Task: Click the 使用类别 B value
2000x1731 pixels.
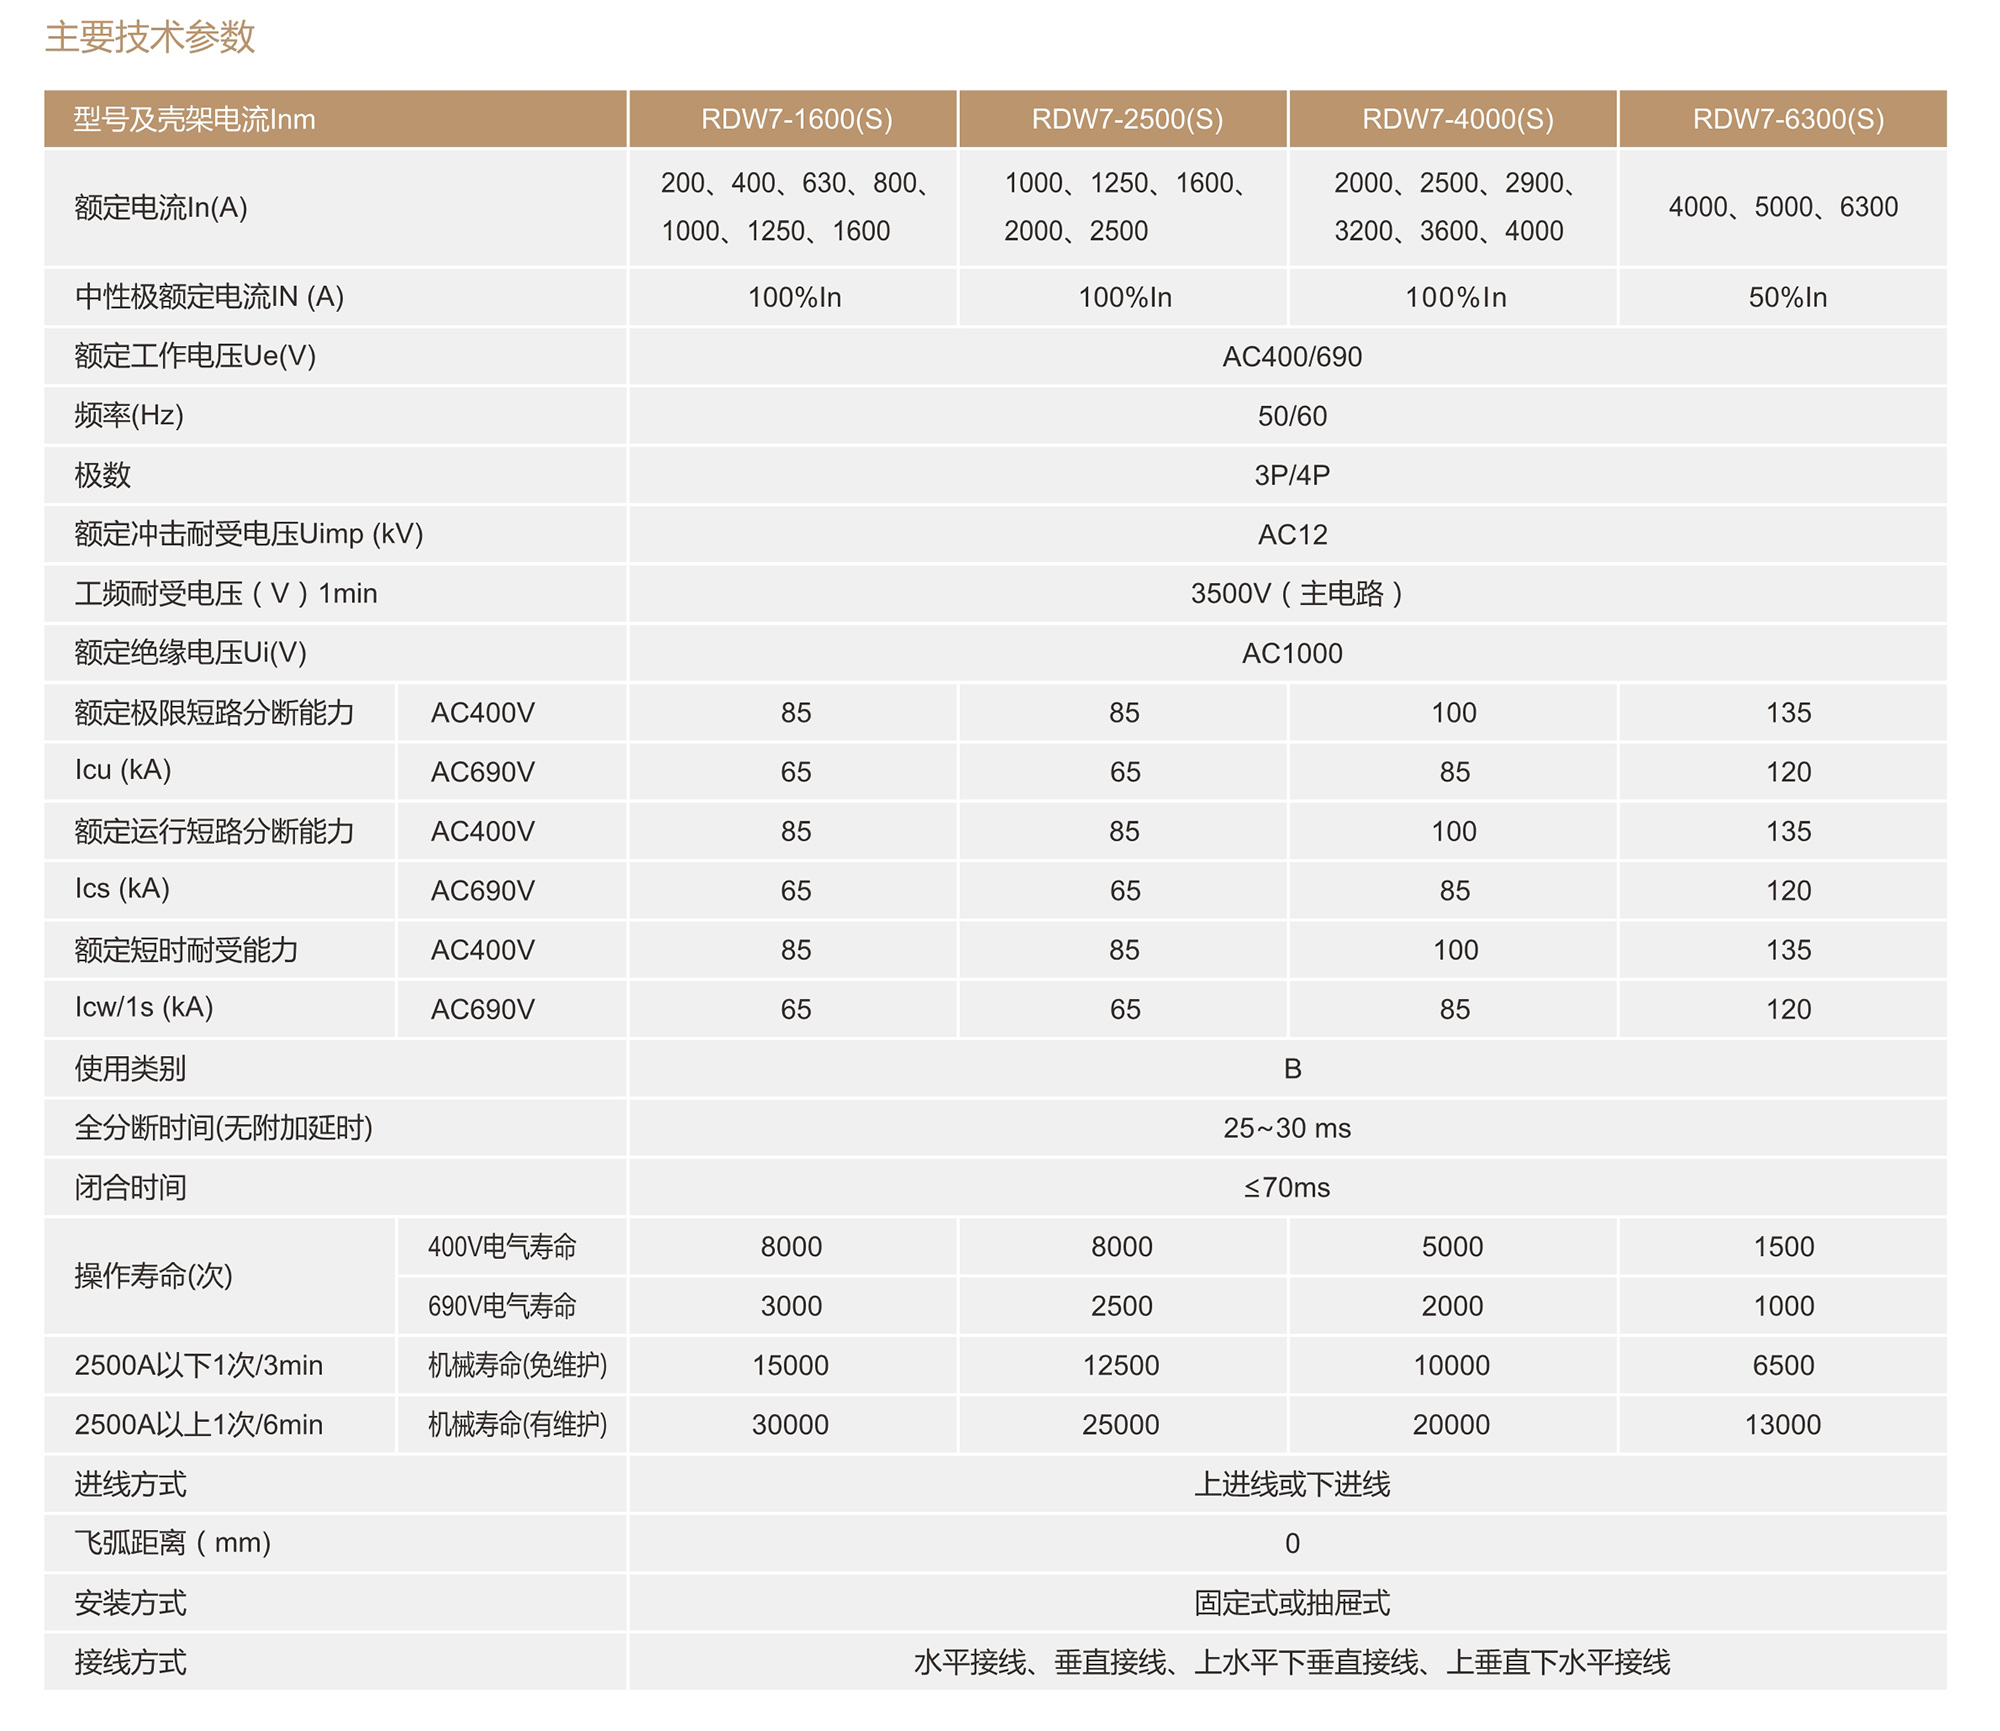Action: pos(1291,1069)
